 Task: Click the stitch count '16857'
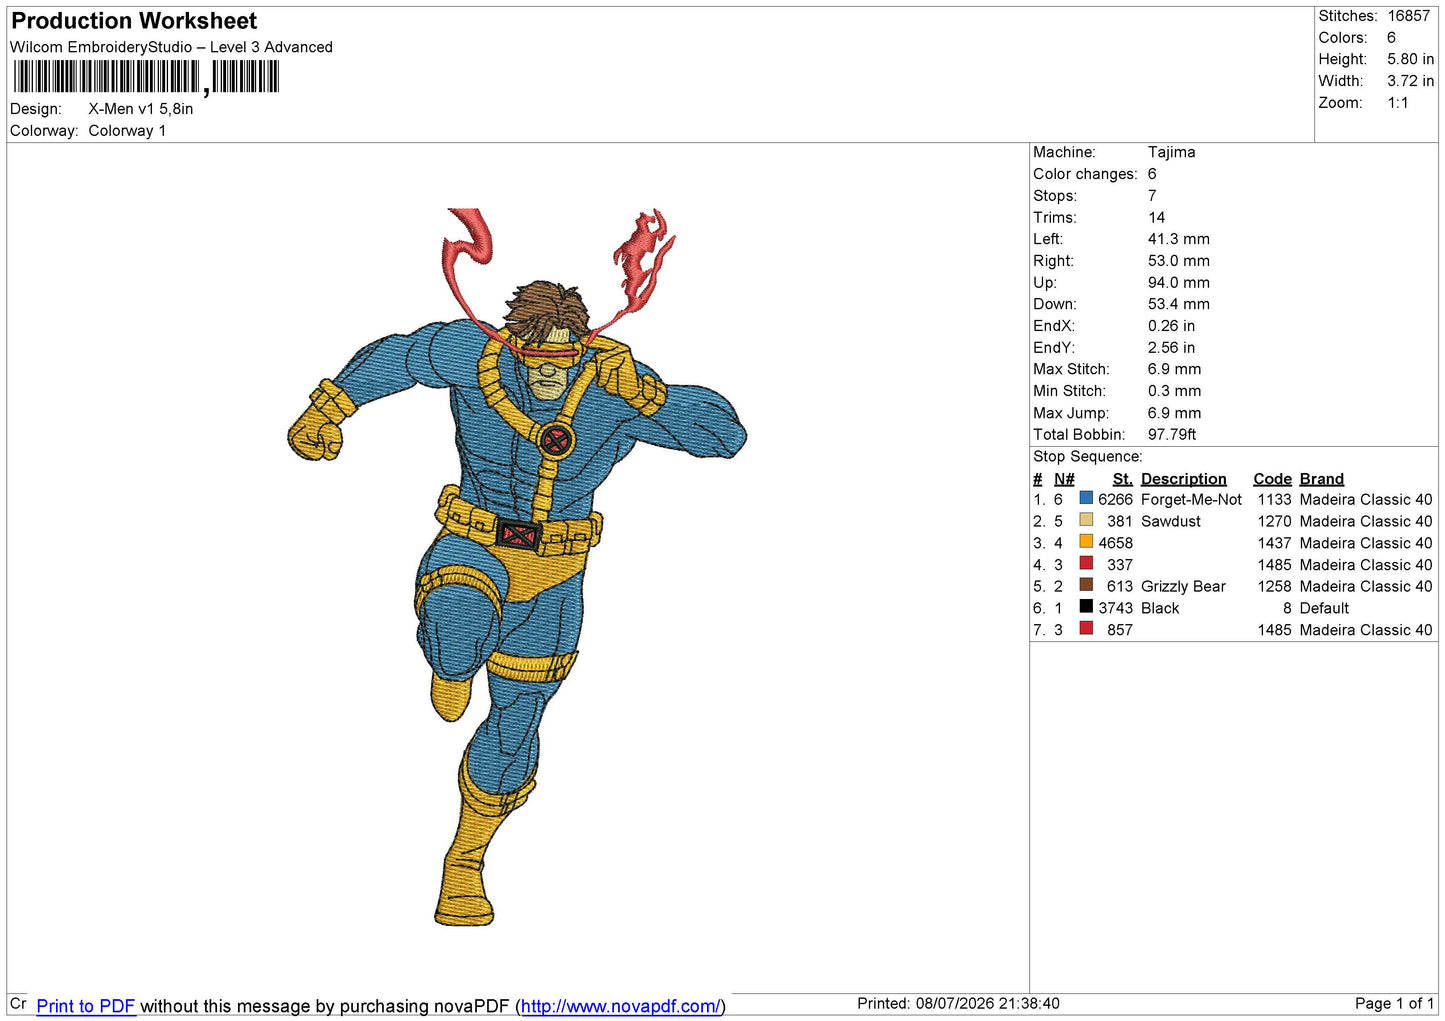click(x=1409, y=16)
